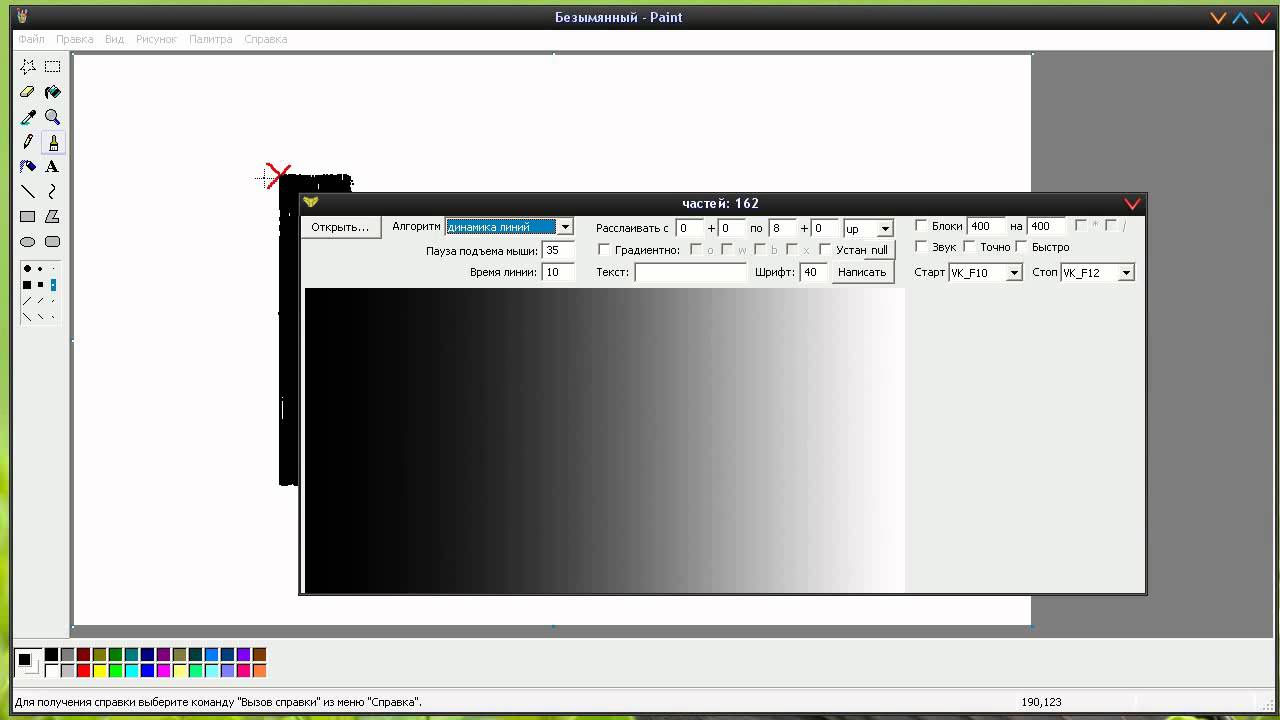
Task: Activate the Magnifier tool
Action: click(53, 117)
